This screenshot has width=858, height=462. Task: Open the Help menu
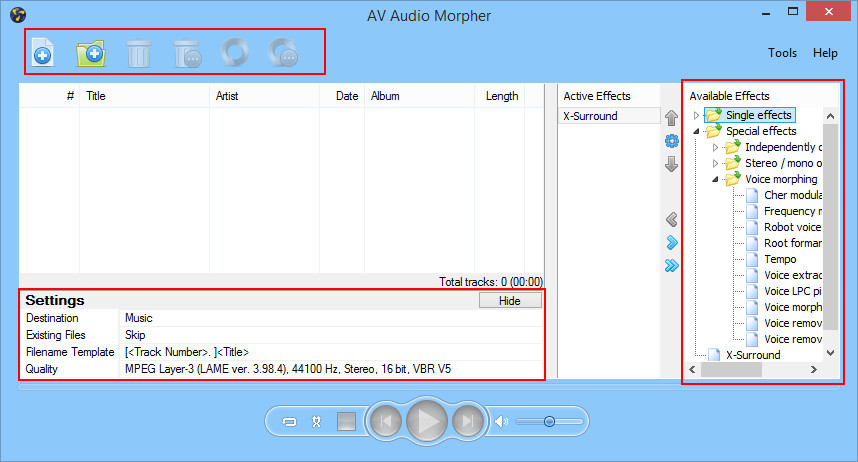(825, 53)
